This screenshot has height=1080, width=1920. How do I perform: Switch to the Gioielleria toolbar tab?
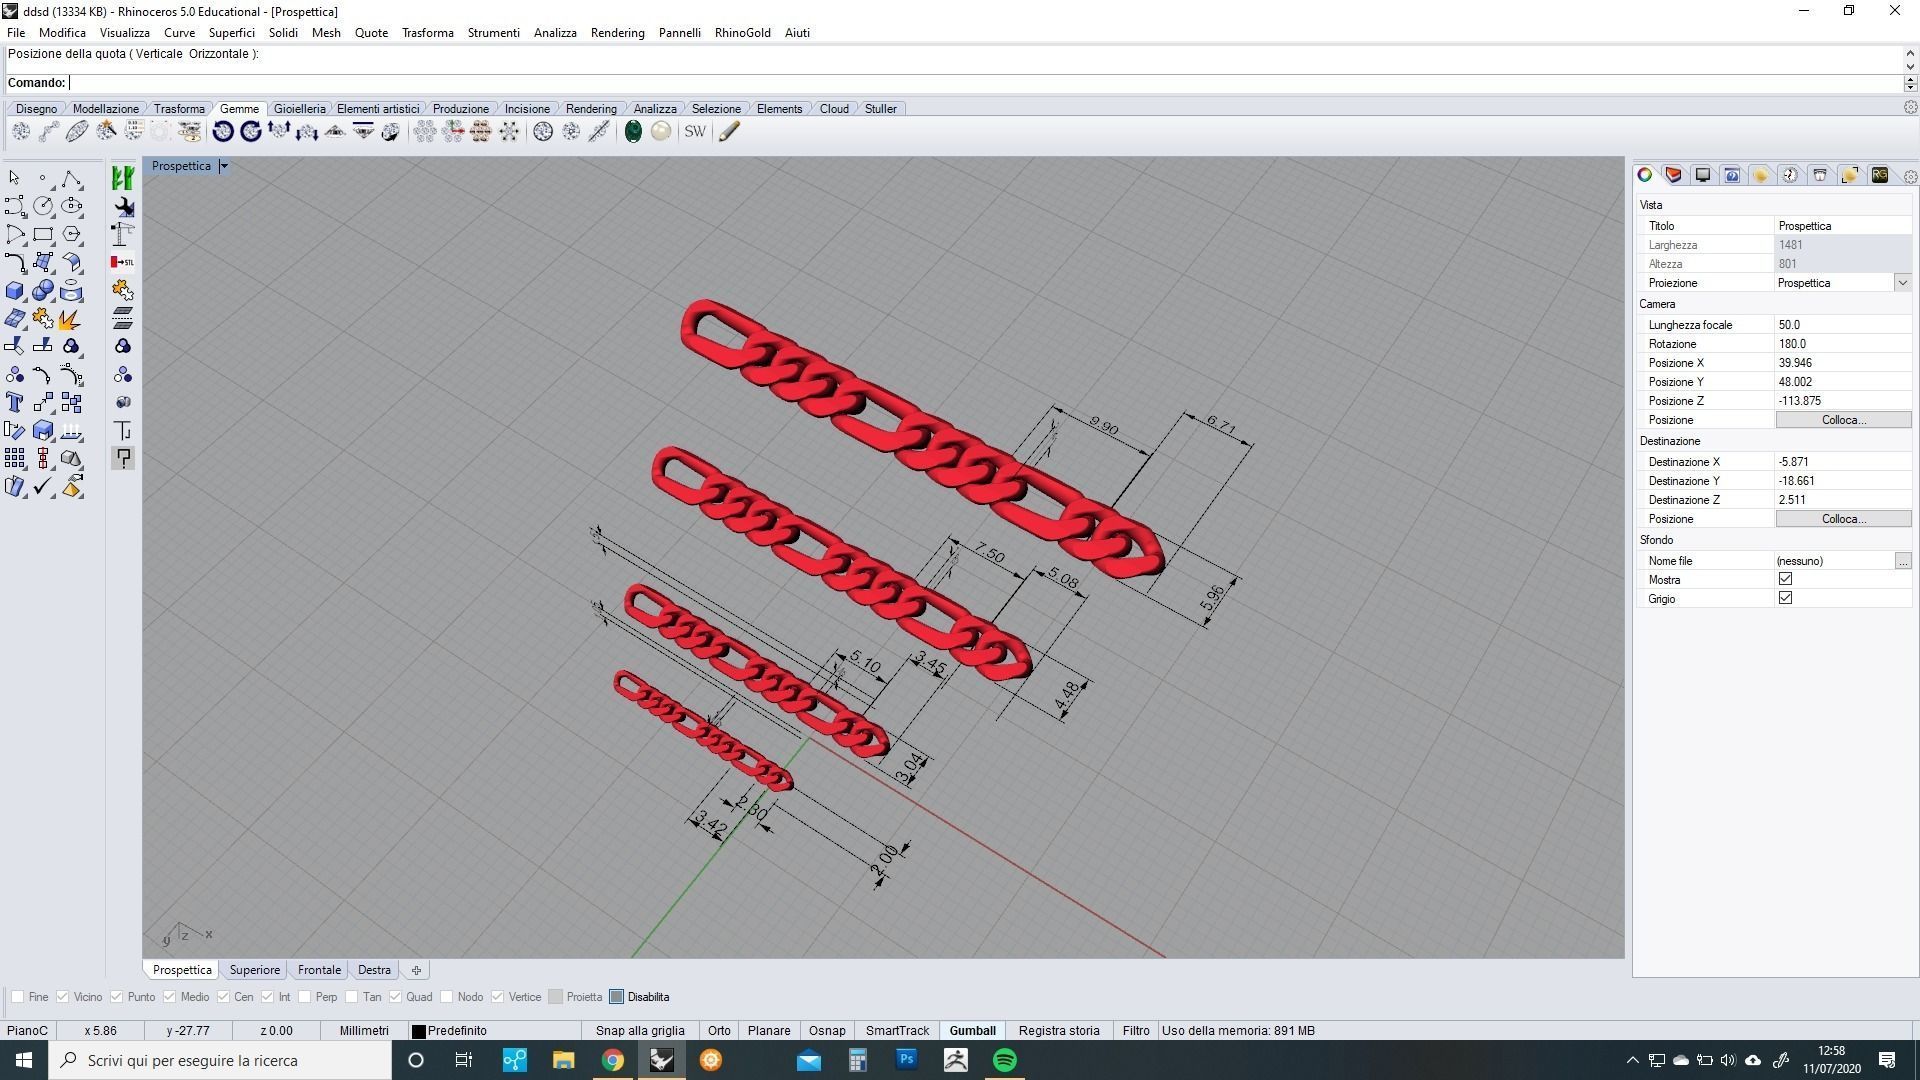(299, 109)
